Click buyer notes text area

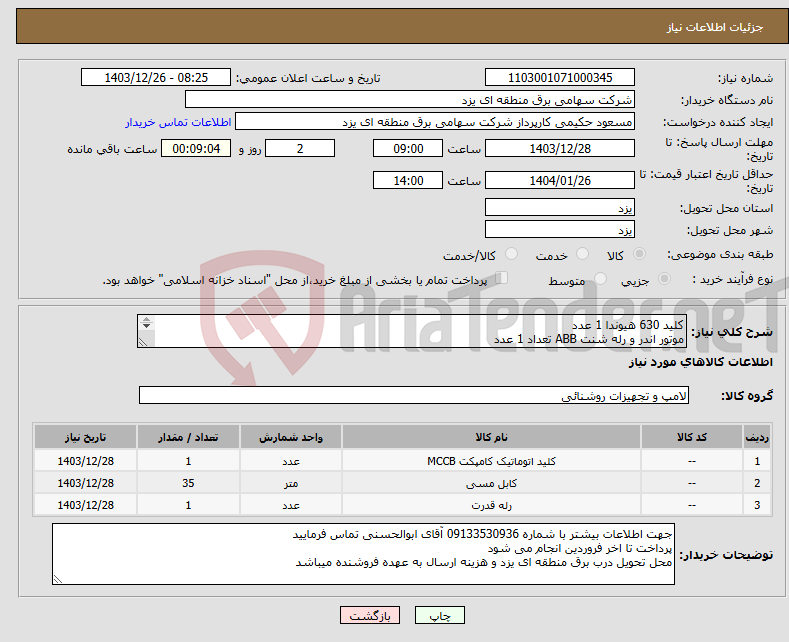pyautogui.click(x=363, y=554)
